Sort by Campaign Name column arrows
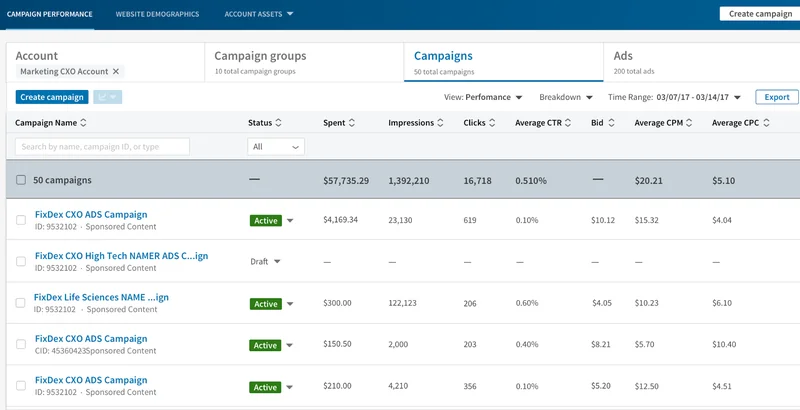The height and width of the screenshot is (410, 800). click(84, 123)
